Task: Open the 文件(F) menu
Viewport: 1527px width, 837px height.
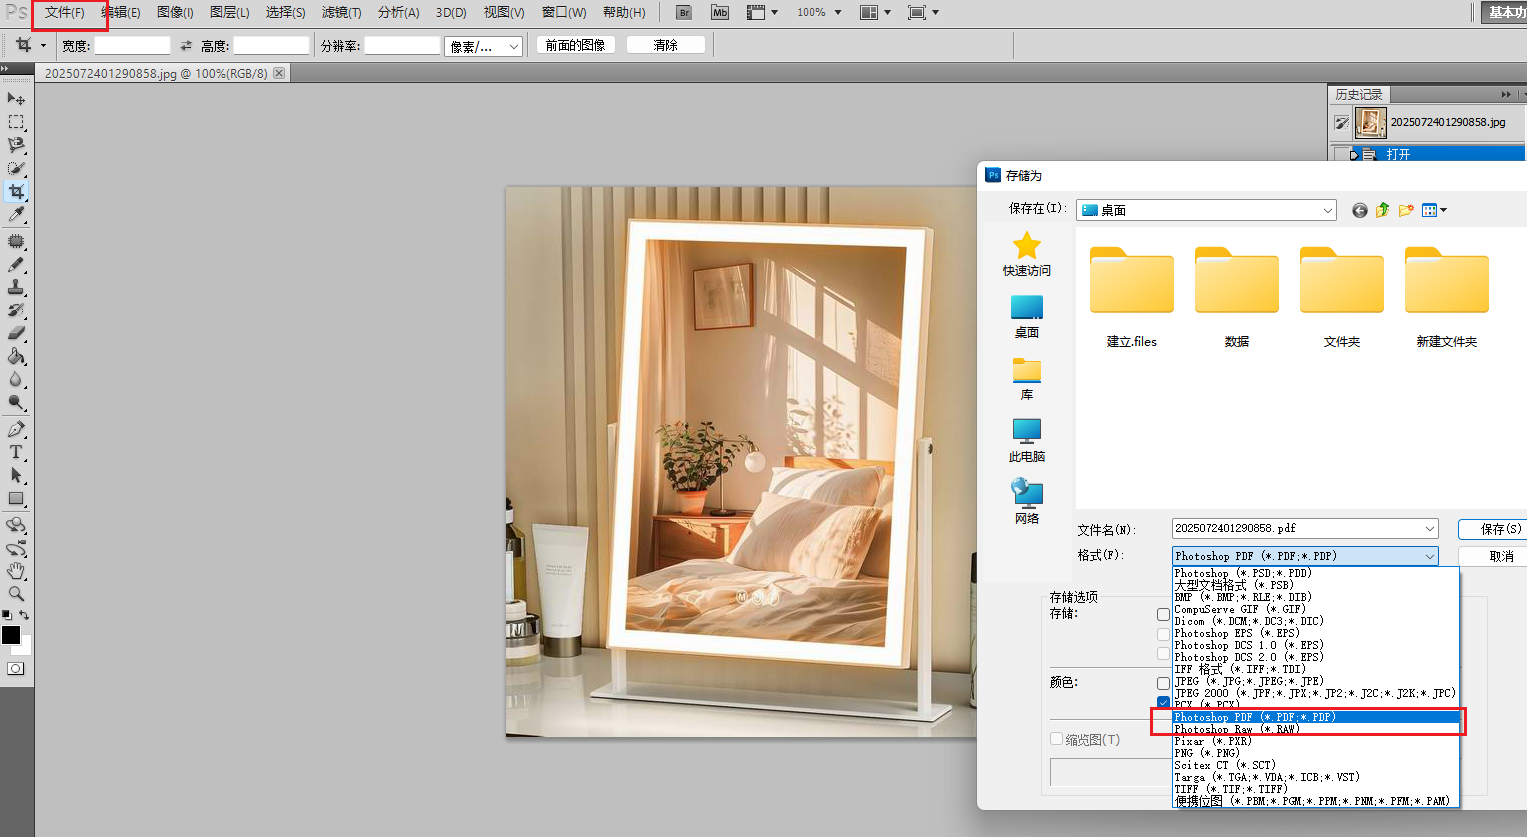Action: click(65, 13)
